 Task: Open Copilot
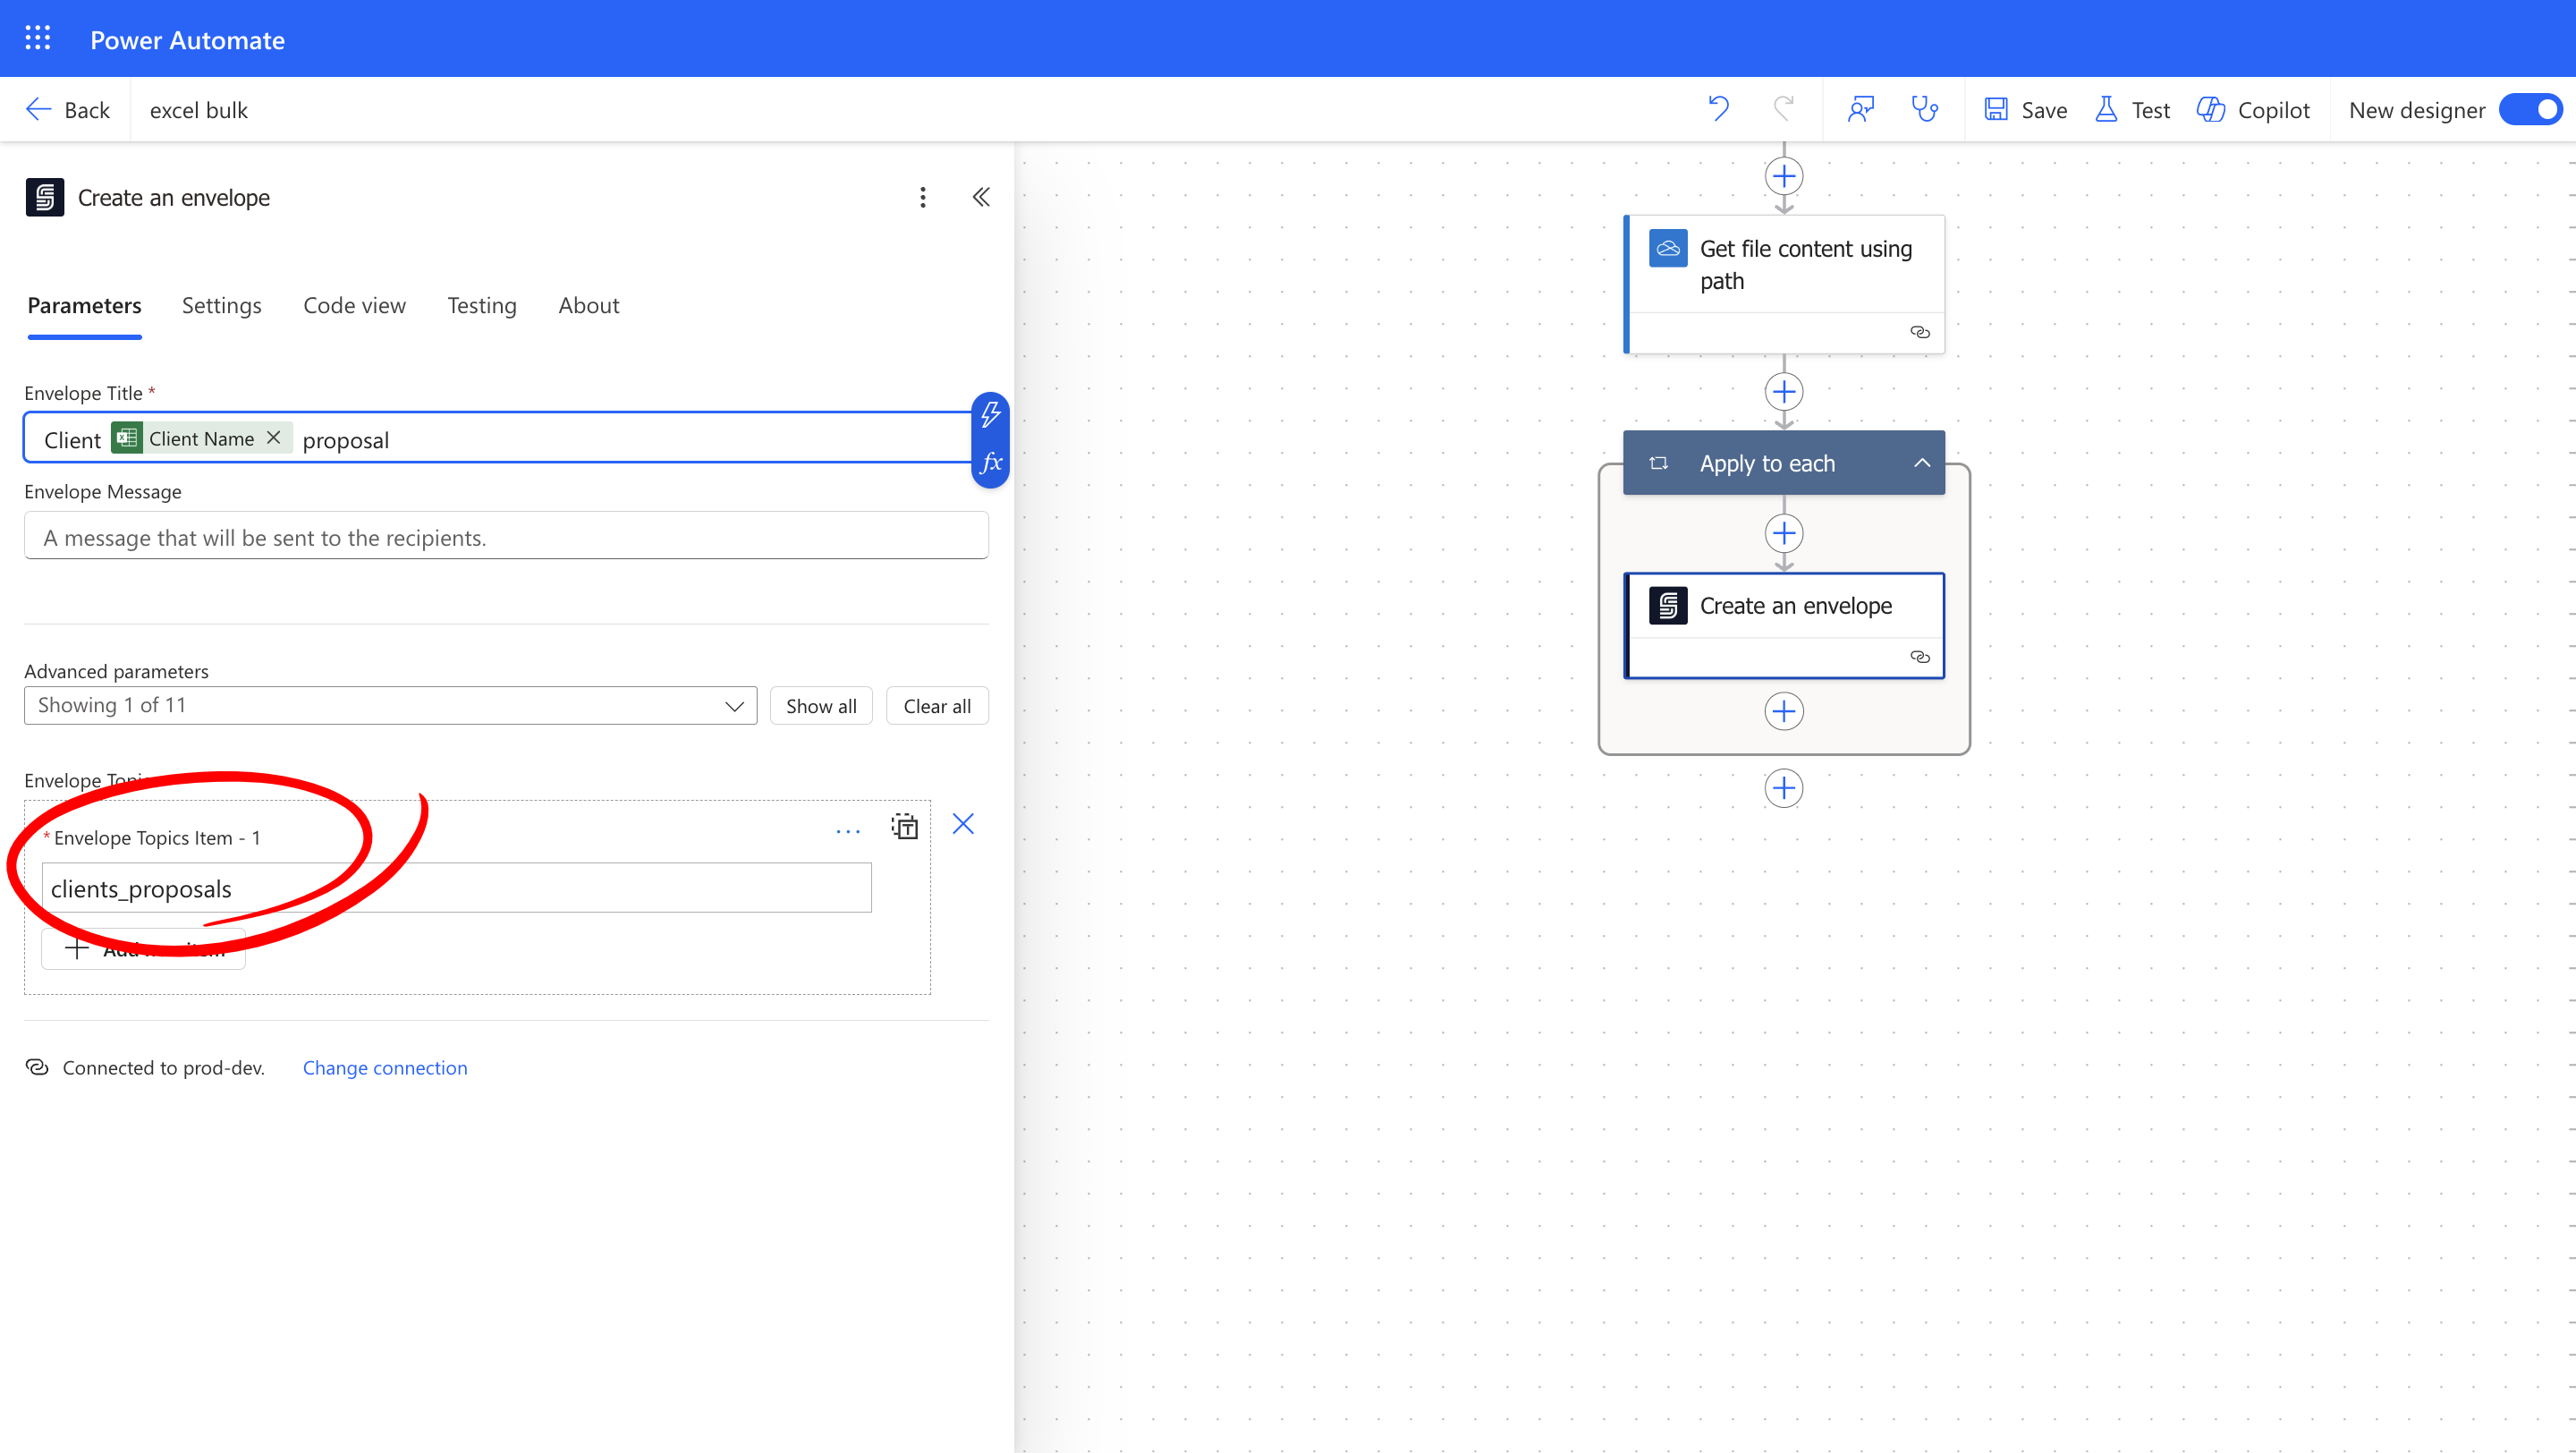[2210, 109]
